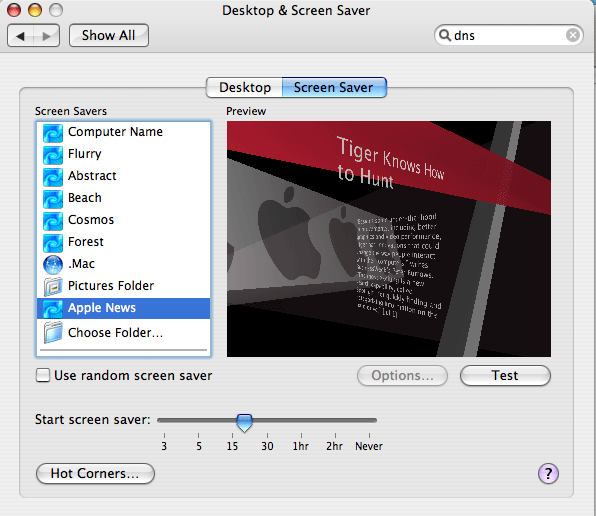Open the Options... button
This screenshot has height=516, width=596.
pos(402,375)
